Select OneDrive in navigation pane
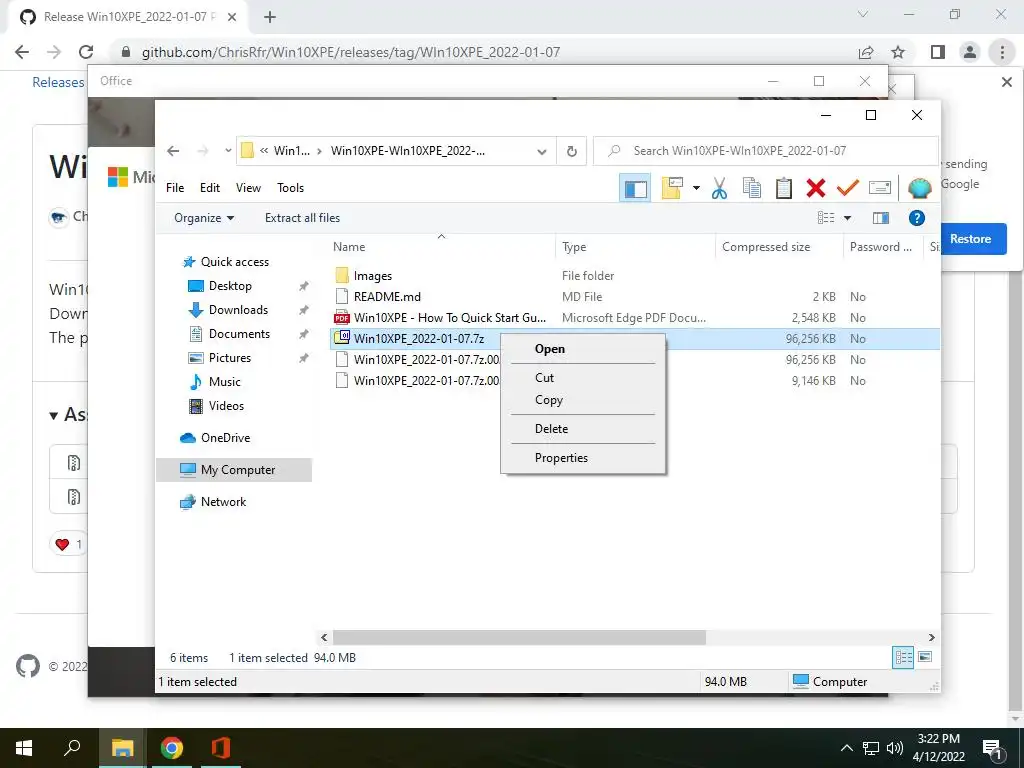The image size is (1024, 768). [225, 438]
